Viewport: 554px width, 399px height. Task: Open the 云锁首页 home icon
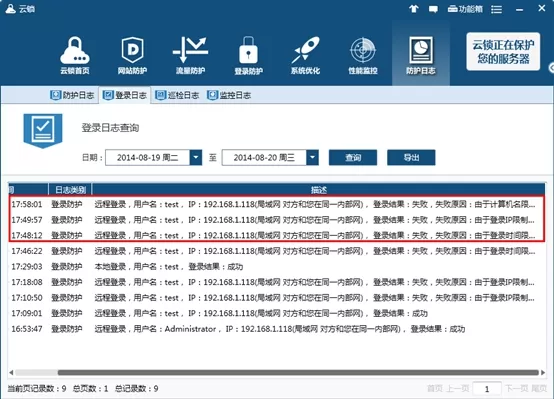(x=75, y=55)
